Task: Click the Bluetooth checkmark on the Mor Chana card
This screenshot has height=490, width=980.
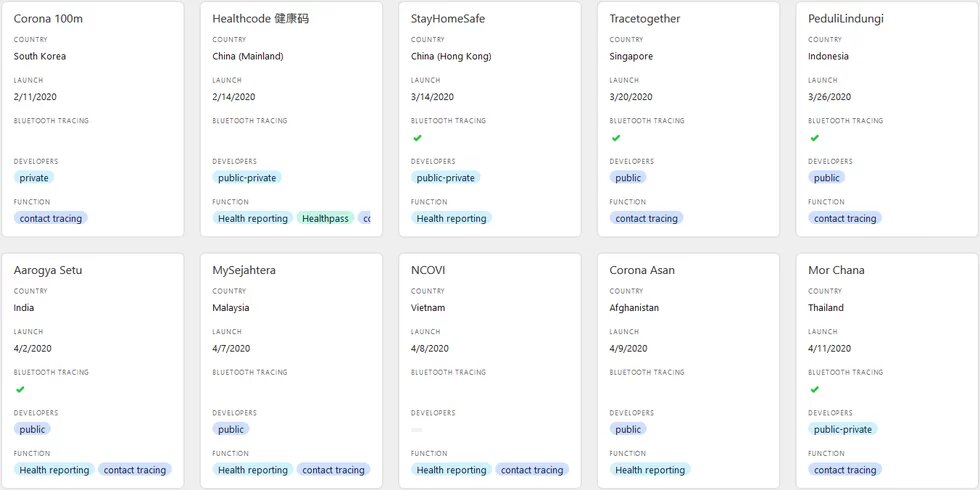Action: coord(814,389)
